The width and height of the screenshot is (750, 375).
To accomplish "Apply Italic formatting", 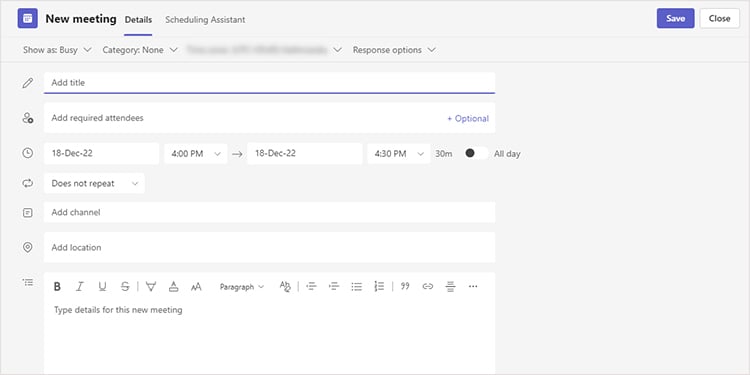I will click(79, 287).
